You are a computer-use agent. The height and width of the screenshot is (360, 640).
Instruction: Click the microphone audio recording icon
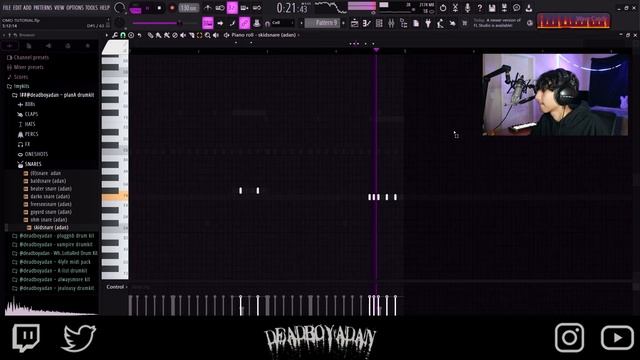(467, 8)
